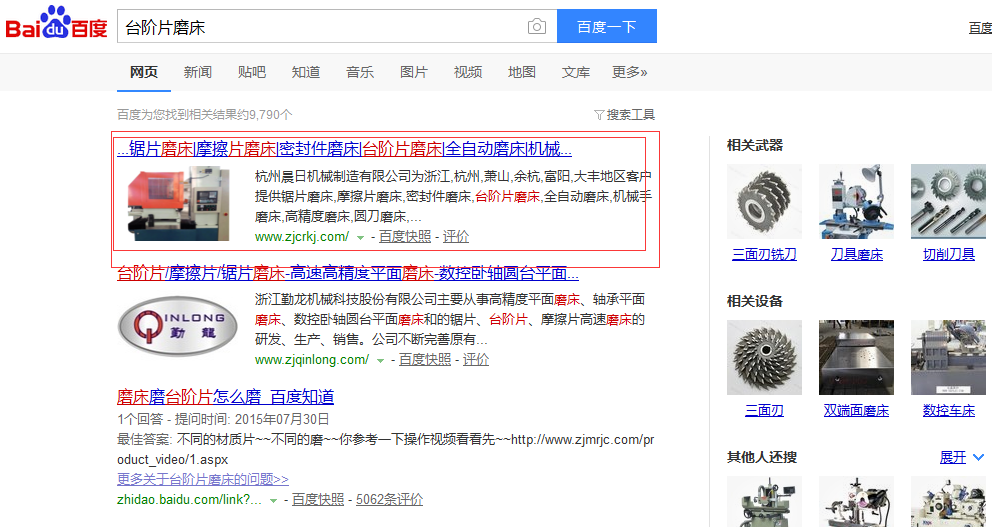Open the 更多» tab menu
This screenshot has height=527, width=992.
(x=629, y=72)
